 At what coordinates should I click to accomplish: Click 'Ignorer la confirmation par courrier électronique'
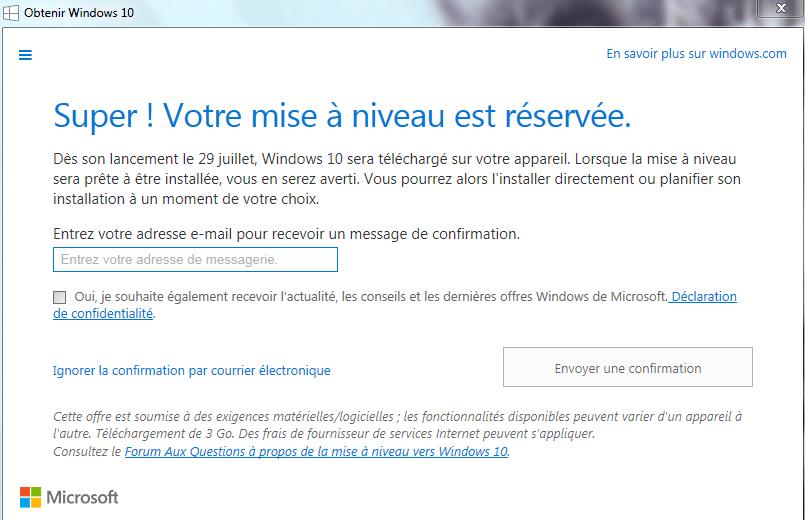click(x=191, y=370)
